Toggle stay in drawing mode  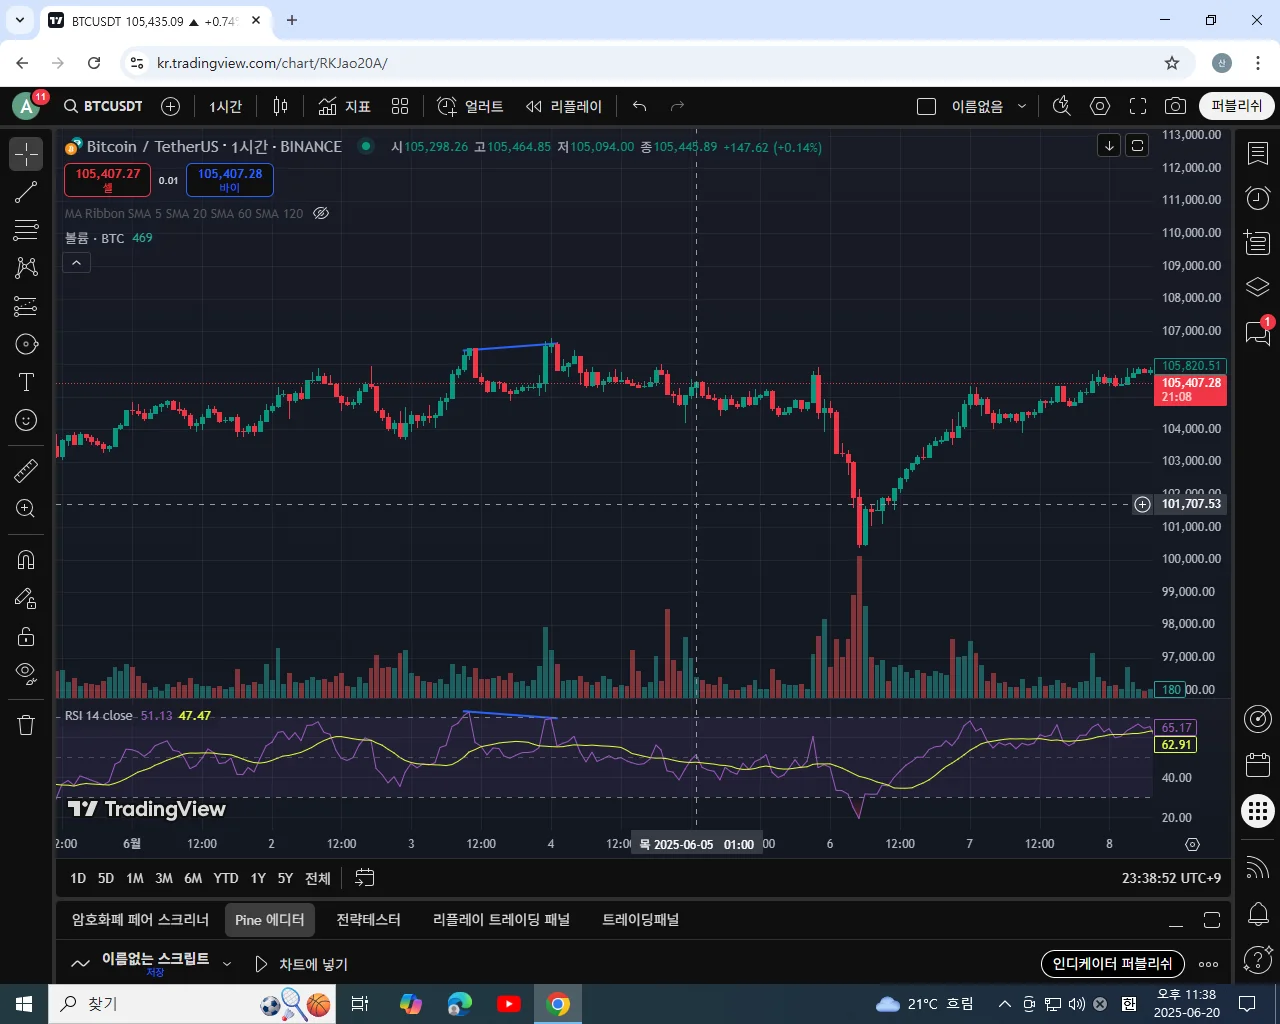tap(26, 598)
